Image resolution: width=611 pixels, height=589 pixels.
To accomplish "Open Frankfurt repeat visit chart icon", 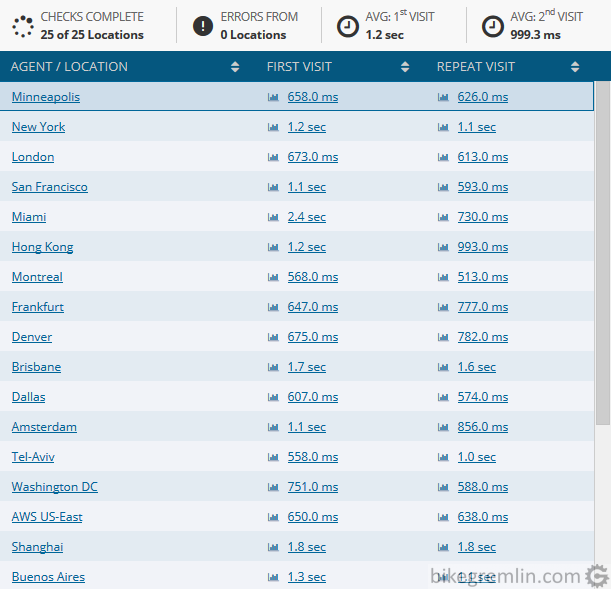I will [x=443, y=307].
